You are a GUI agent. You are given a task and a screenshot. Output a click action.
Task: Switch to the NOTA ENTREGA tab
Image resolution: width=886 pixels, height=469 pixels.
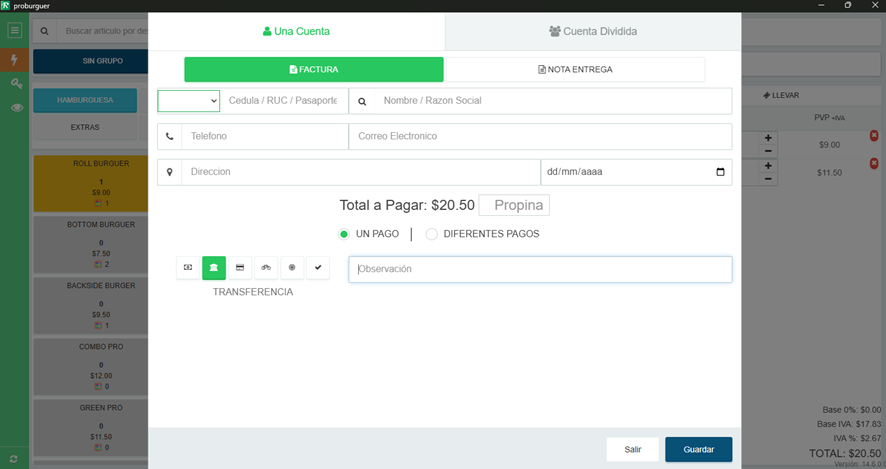click(575, 70)
